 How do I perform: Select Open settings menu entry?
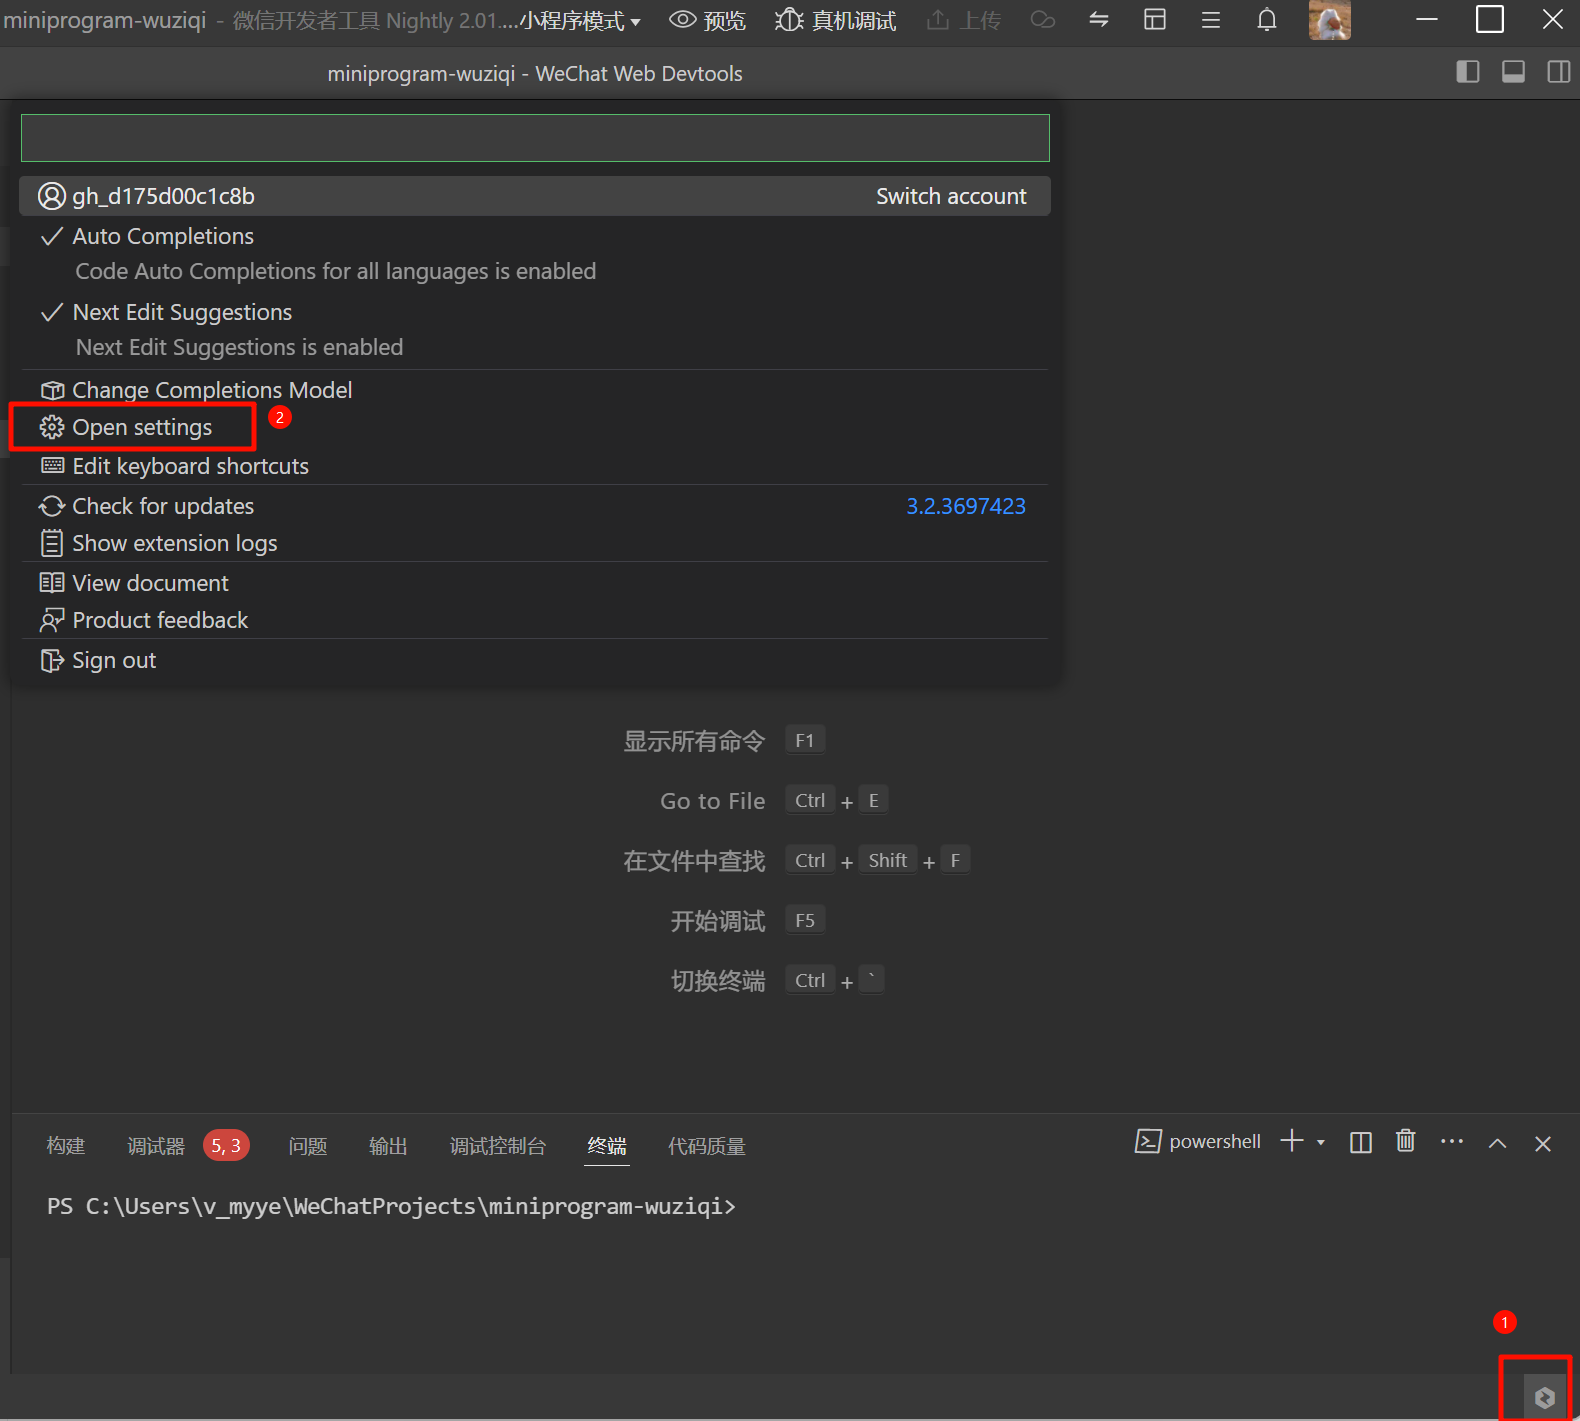(142, 428)
